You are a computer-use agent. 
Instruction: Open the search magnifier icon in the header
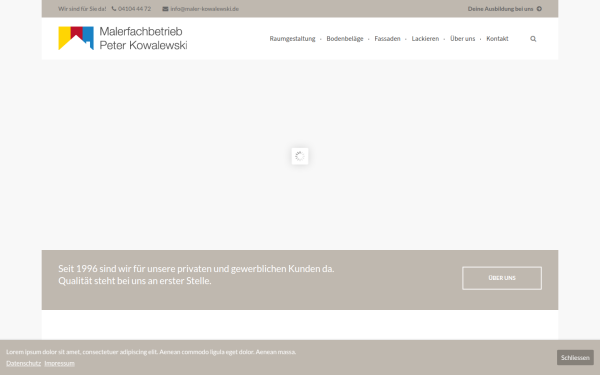click(x=533, y=39)
